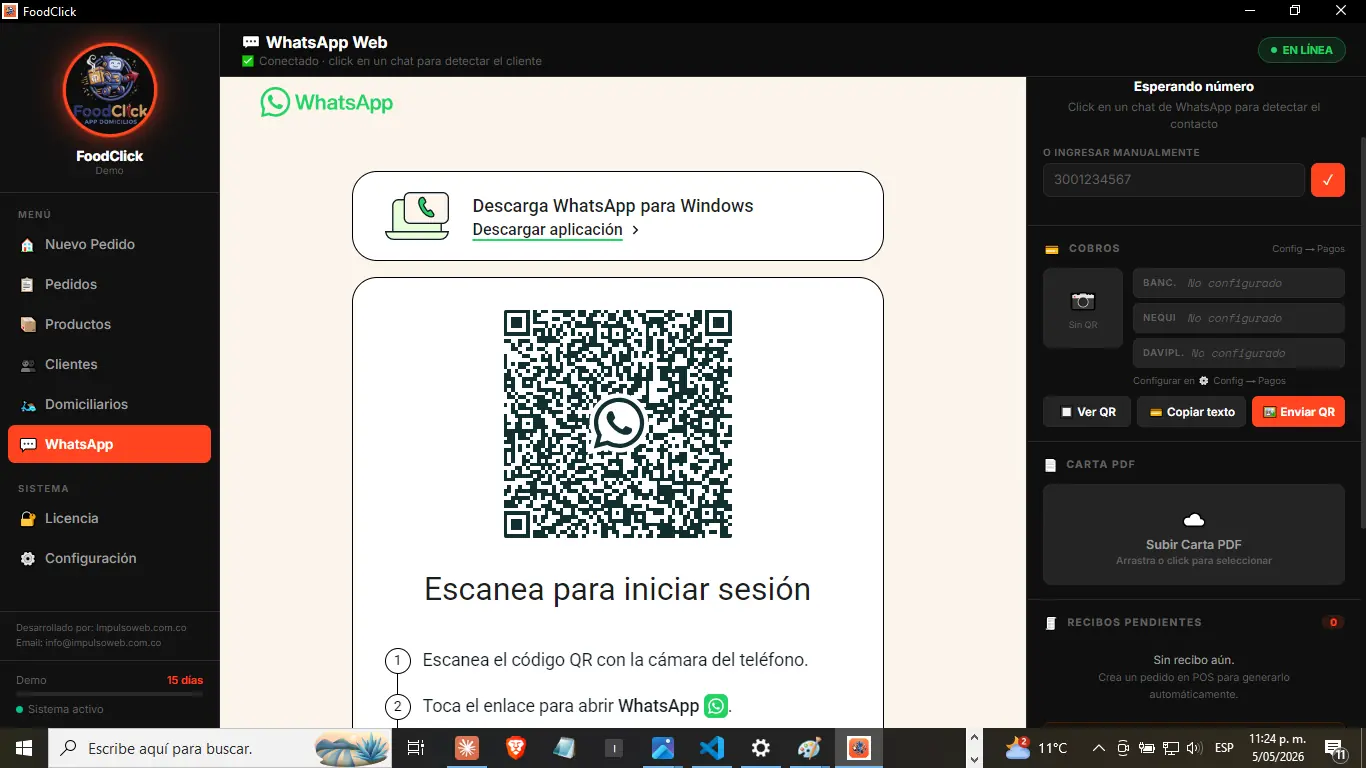1366x768 pixels.
Task: Click the chat bubble icon beside WhatsApp Web title
Action: click(251, 43)
